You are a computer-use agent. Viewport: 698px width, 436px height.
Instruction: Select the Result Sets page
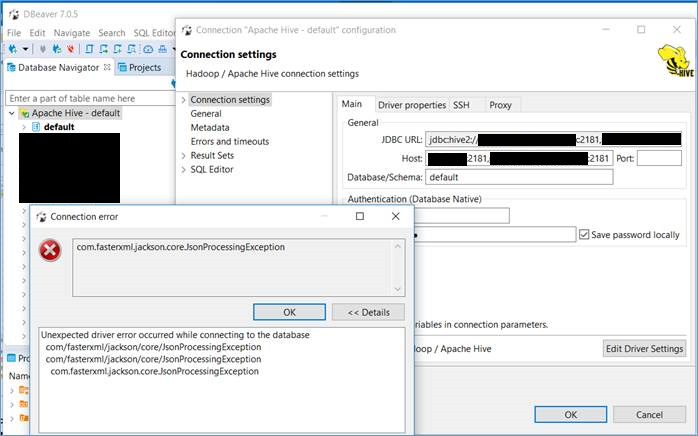click(x=212, y=155)
